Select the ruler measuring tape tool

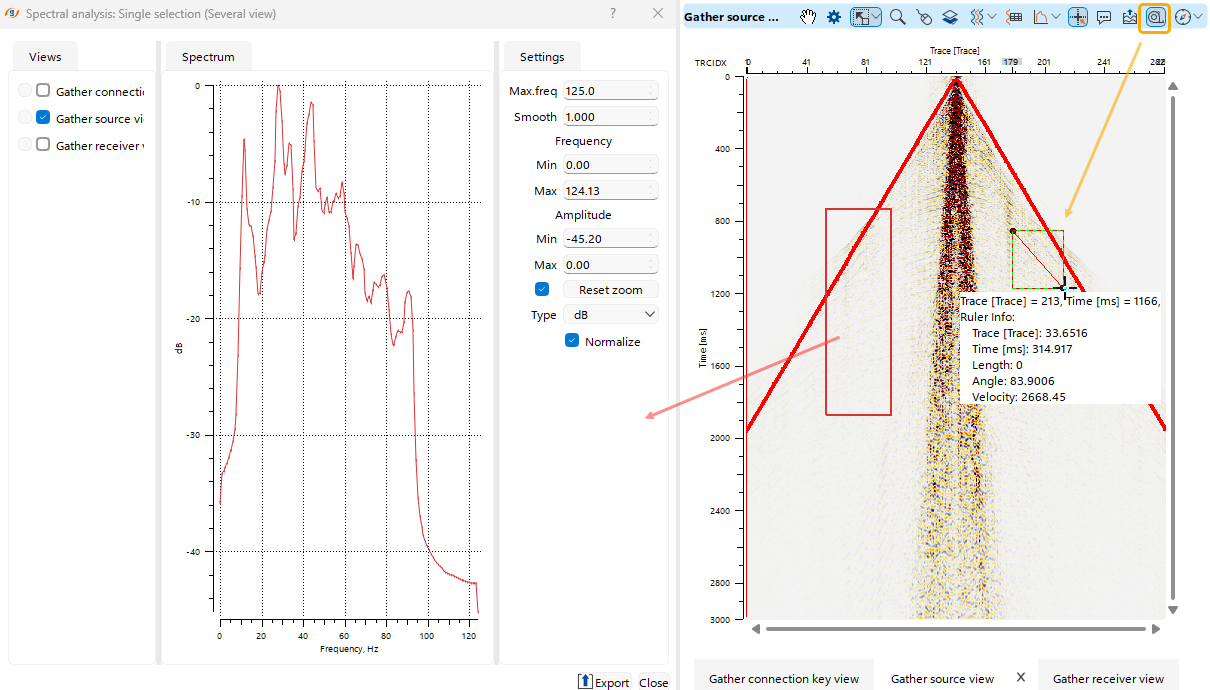point(1155,17)
